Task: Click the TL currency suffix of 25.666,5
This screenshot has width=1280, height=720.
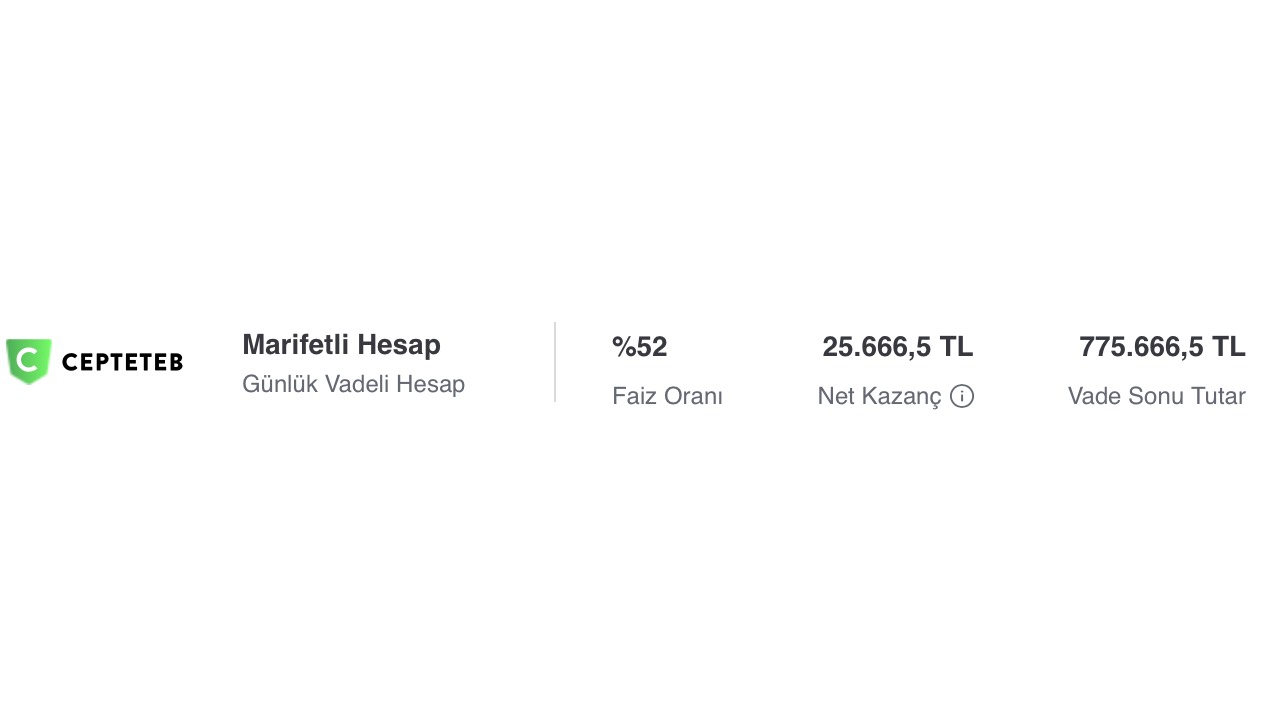Action: tap(956, 347)
